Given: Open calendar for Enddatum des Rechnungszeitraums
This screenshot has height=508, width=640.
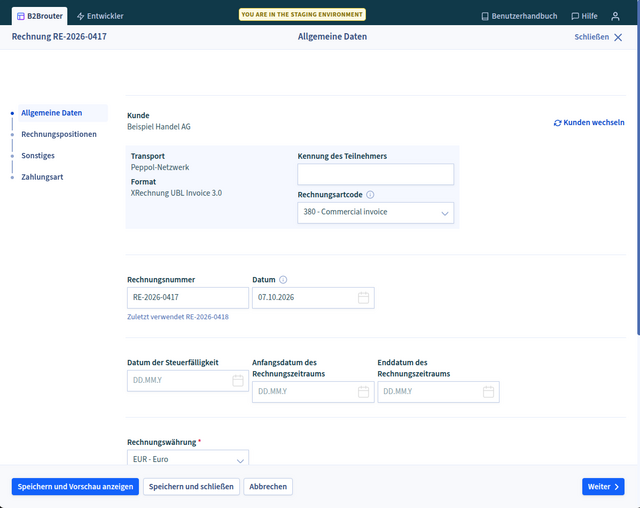Looking at the screenshot, I should (489, 392).
